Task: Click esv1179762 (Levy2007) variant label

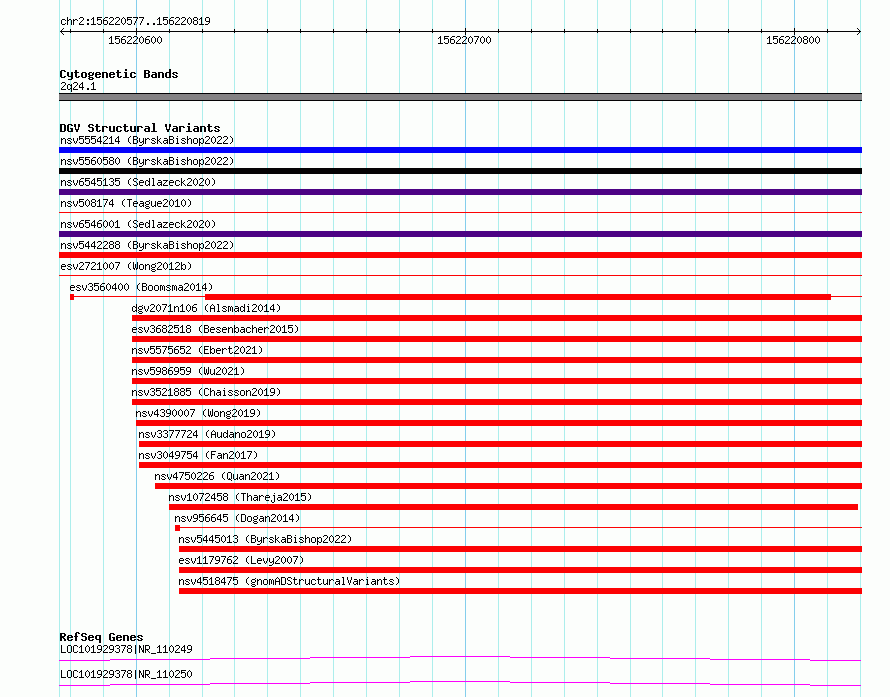Action: tap(241, 560)
